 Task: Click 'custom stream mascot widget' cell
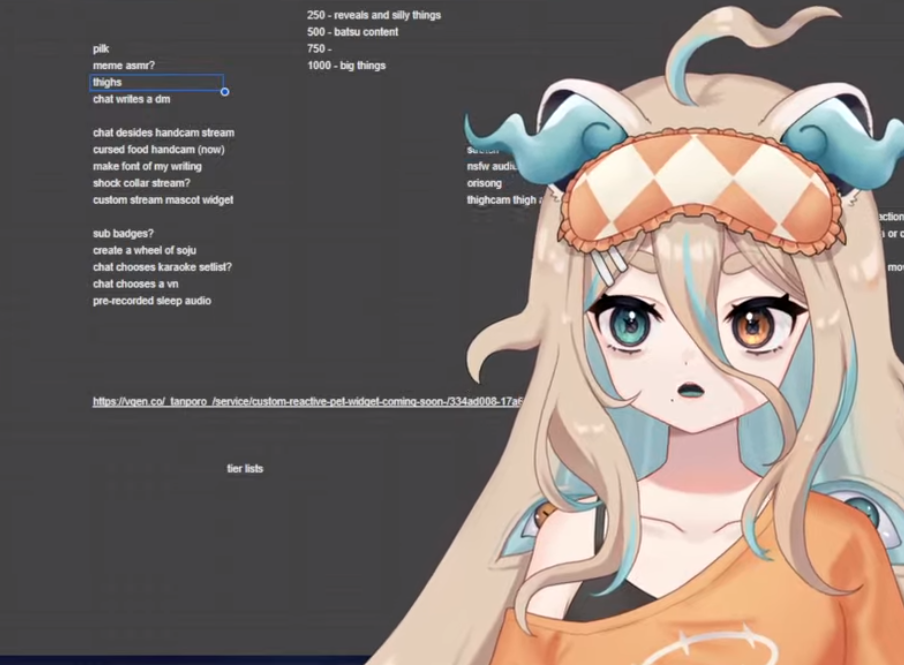(x=163, y=200)
